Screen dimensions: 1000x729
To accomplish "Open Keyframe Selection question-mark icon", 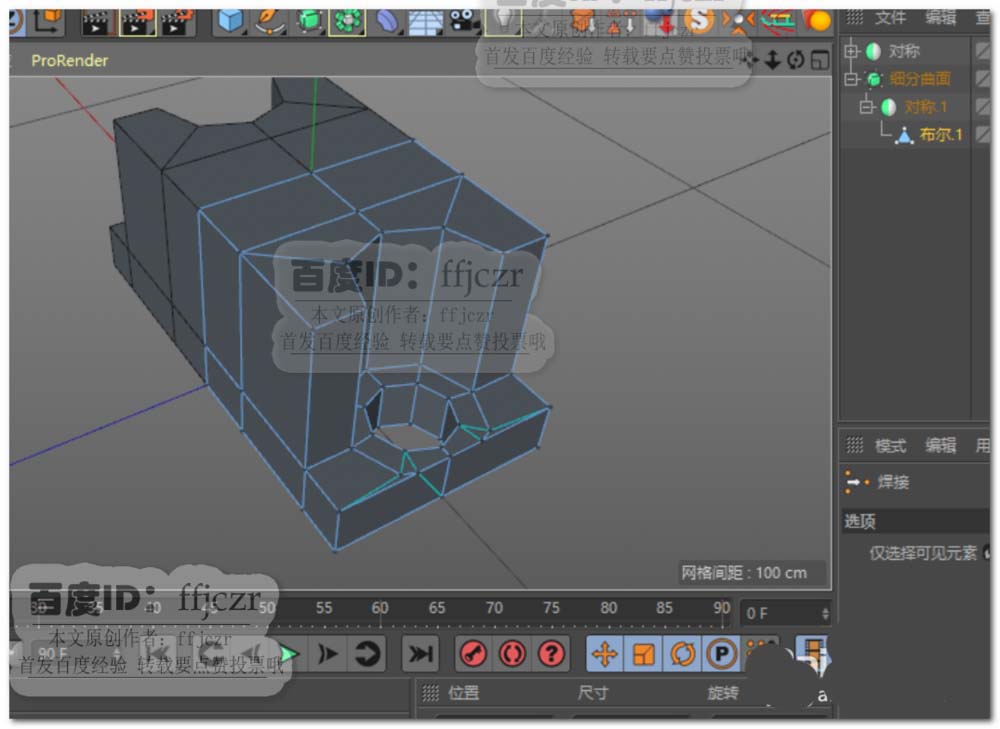I will pyautogui.click(x=552, y=654).
